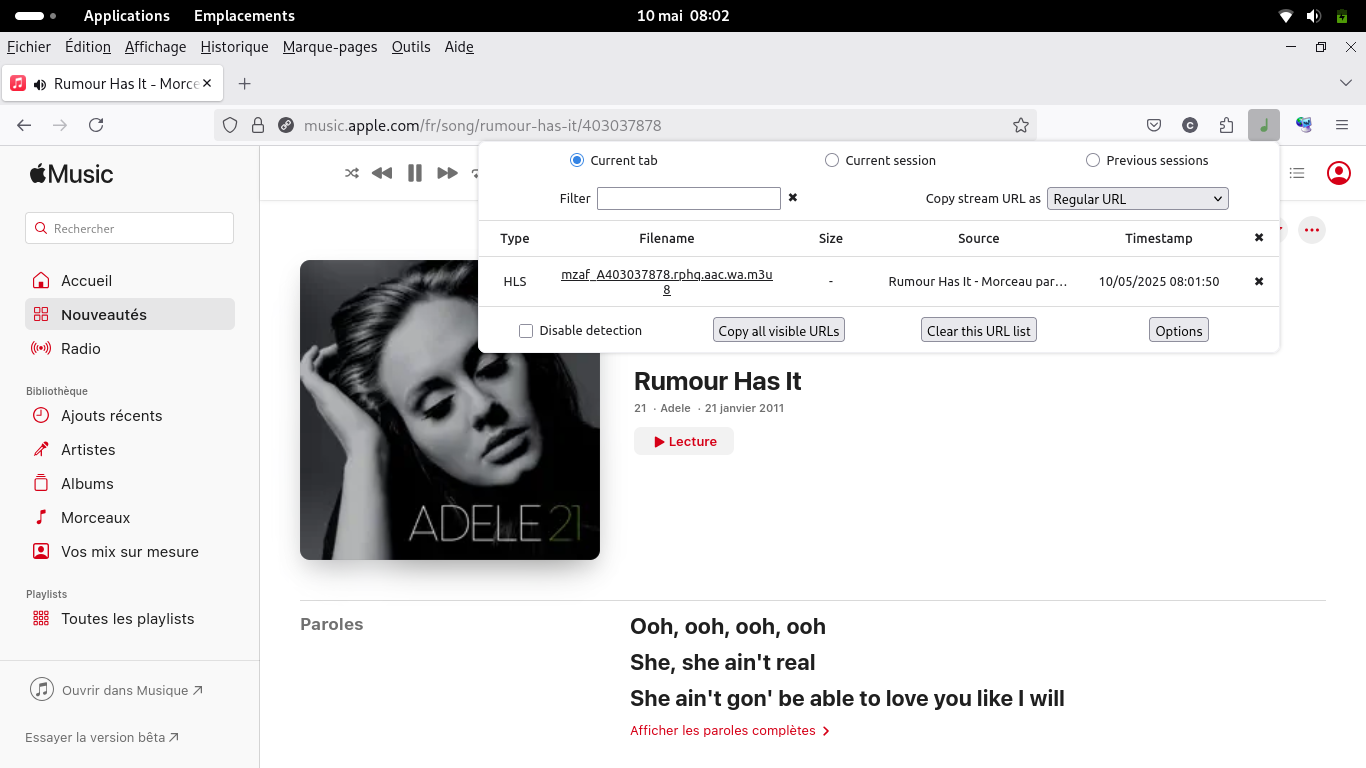Go to Accueil in the sidebar
1366x768 pixels.
pos(130,281)
